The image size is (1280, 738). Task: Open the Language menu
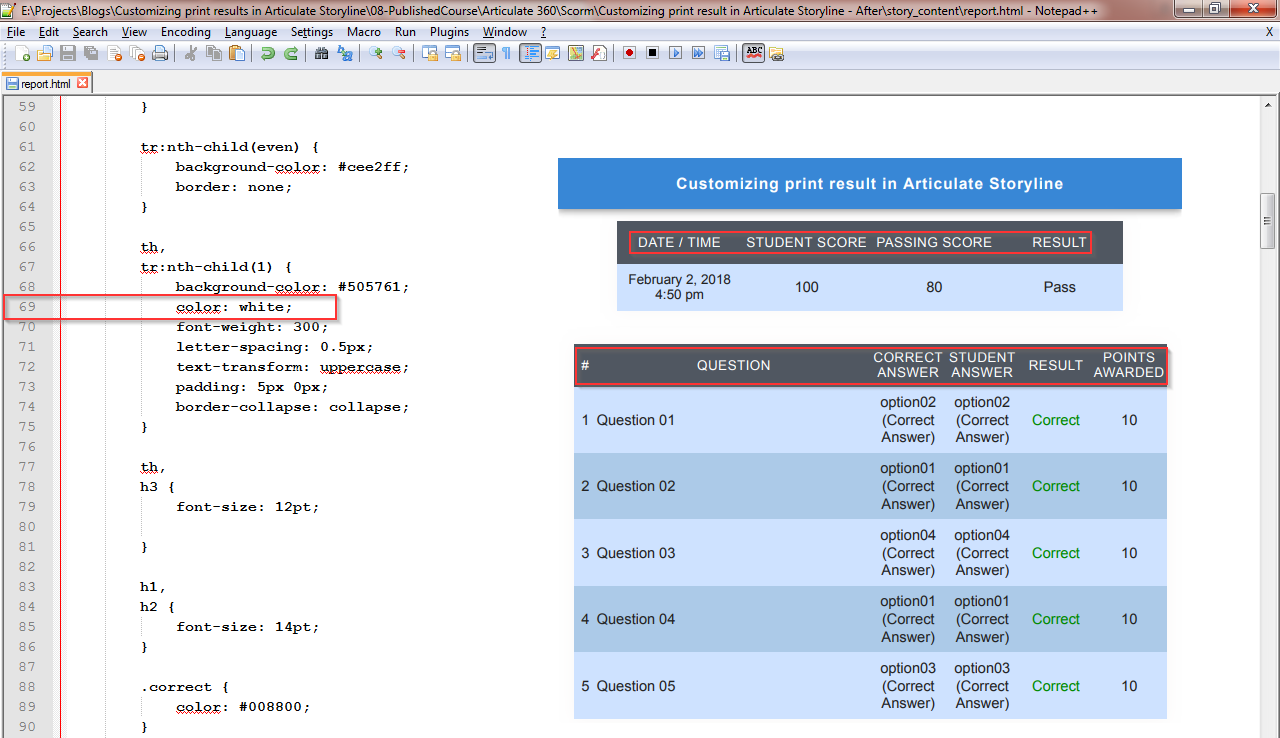point(251,32)
